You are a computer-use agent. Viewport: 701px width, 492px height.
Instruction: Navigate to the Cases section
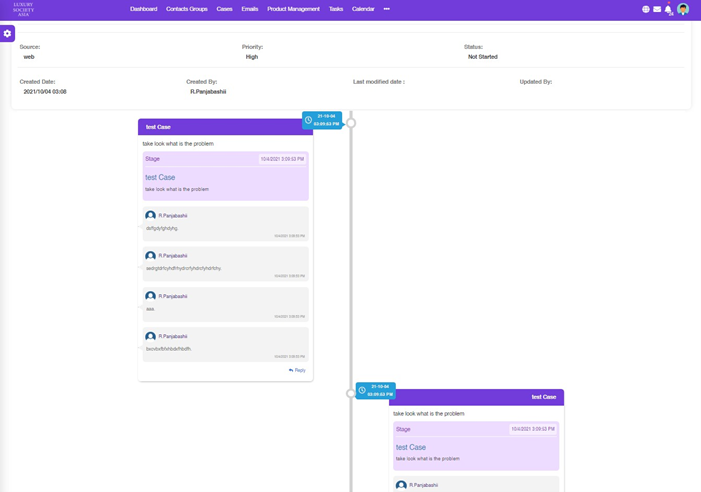[x=224, y=9]
